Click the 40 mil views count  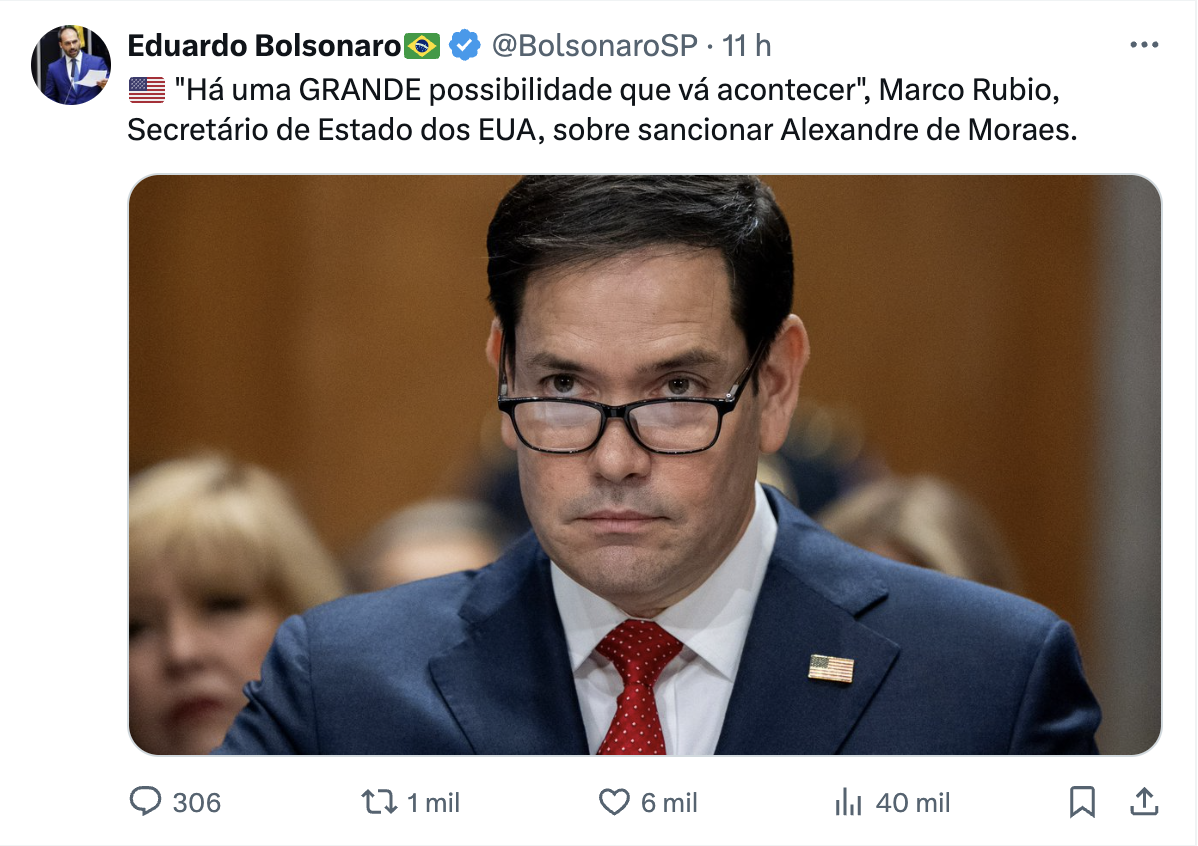(913, 802)
